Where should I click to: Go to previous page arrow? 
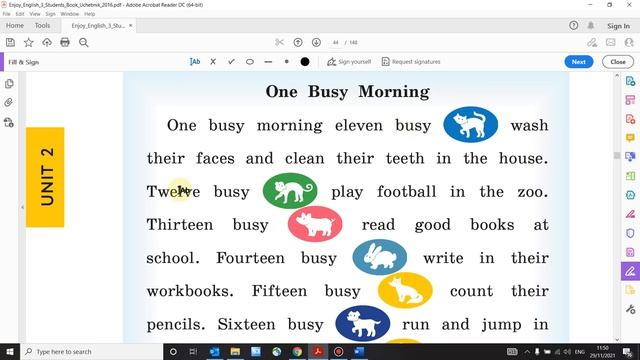(298, 42)
